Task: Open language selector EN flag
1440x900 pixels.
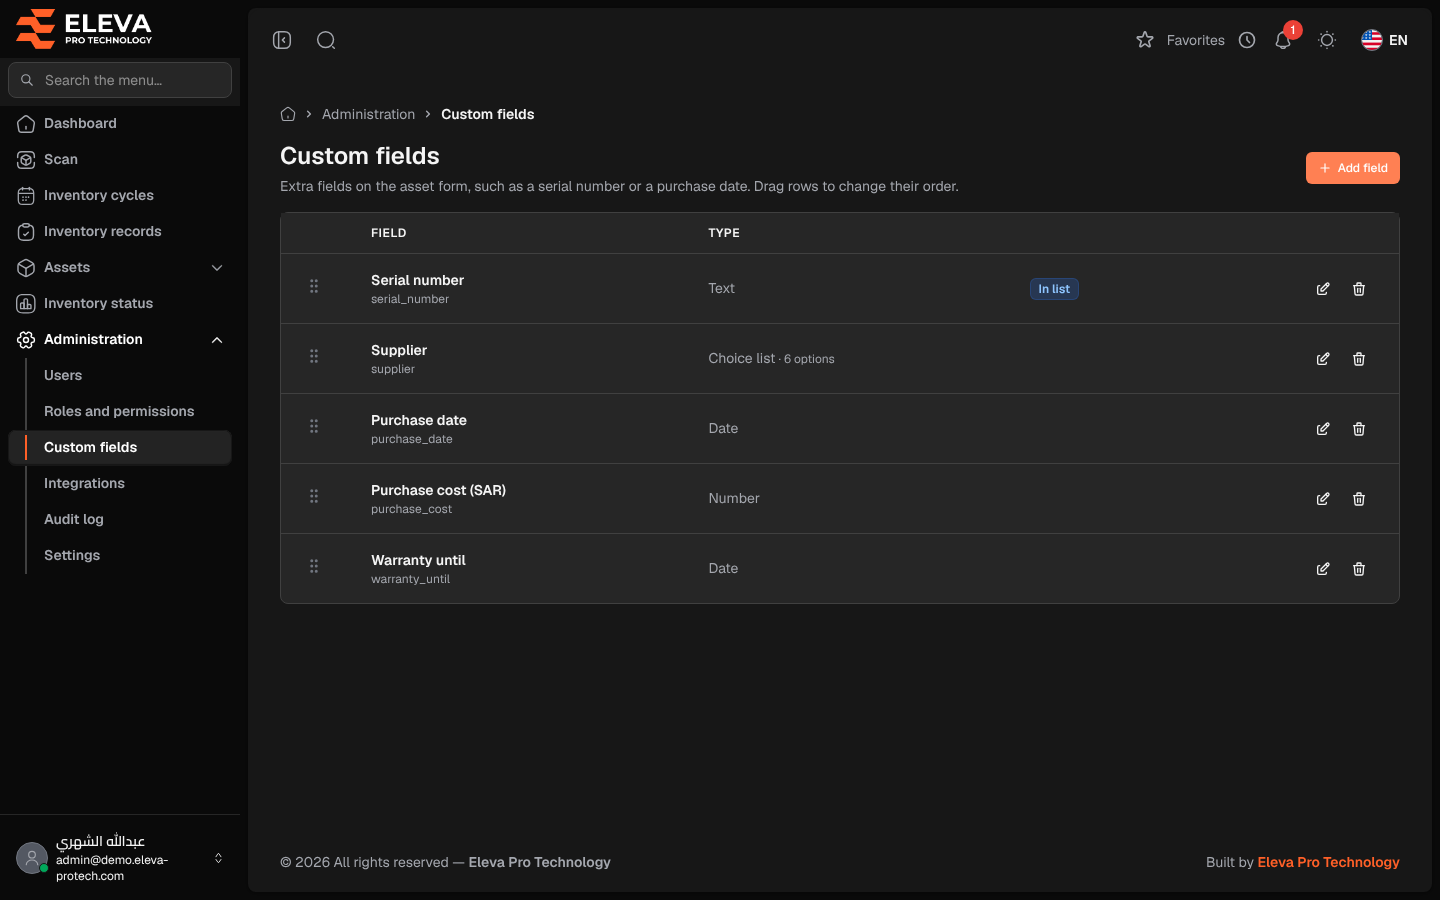Action: 1385,40
